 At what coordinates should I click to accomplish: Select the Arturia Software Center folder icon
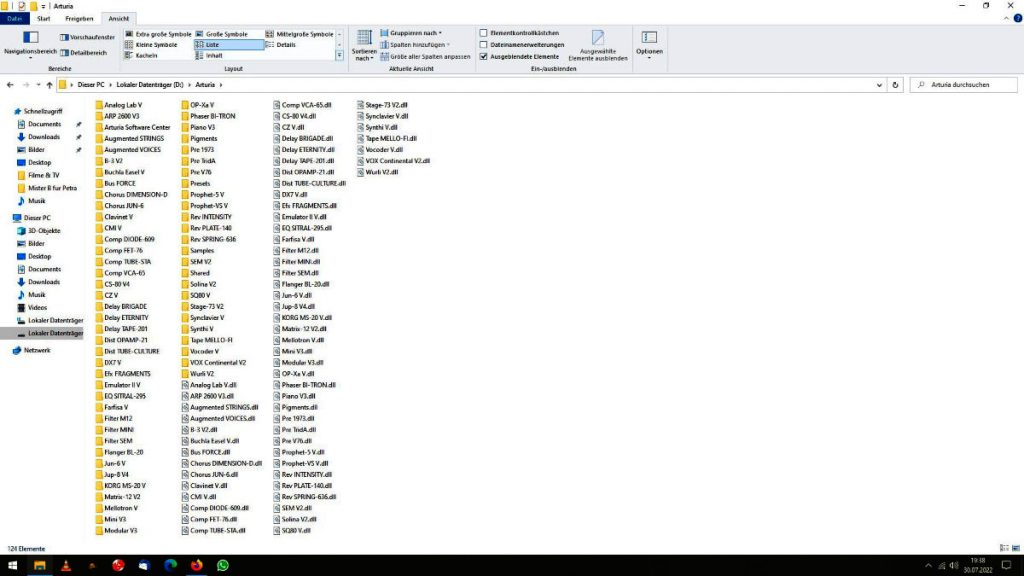99,127
